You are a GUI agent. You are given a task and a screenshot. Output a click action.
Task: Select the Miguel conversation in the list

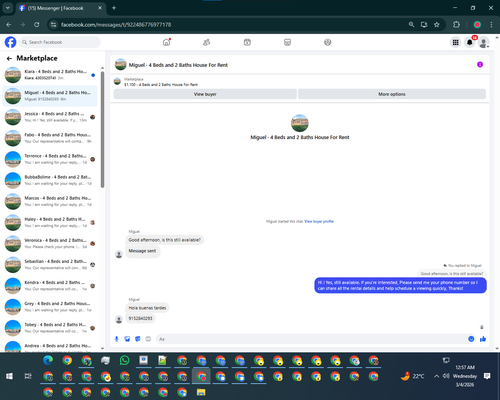pyautogui.click(x=50, y=96)
